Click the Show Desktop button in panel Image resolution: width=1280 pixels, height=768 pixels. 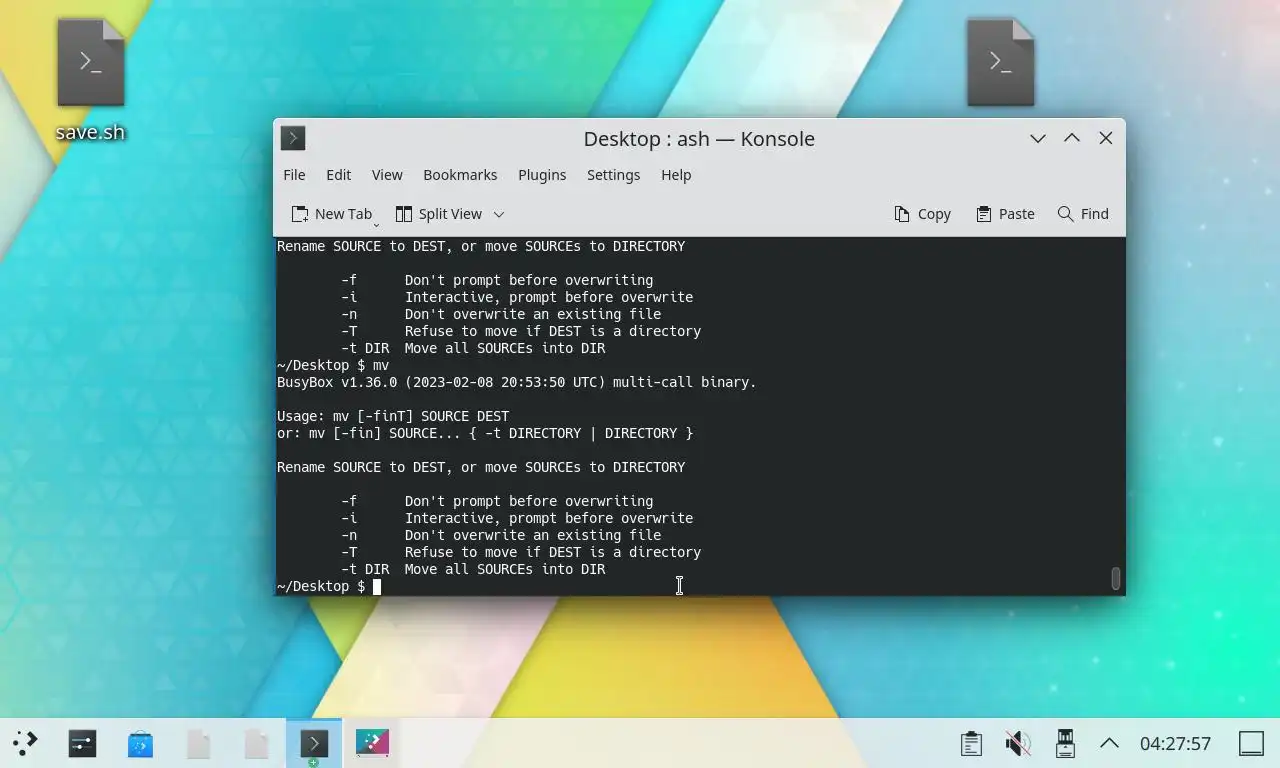pos(1251,743)
